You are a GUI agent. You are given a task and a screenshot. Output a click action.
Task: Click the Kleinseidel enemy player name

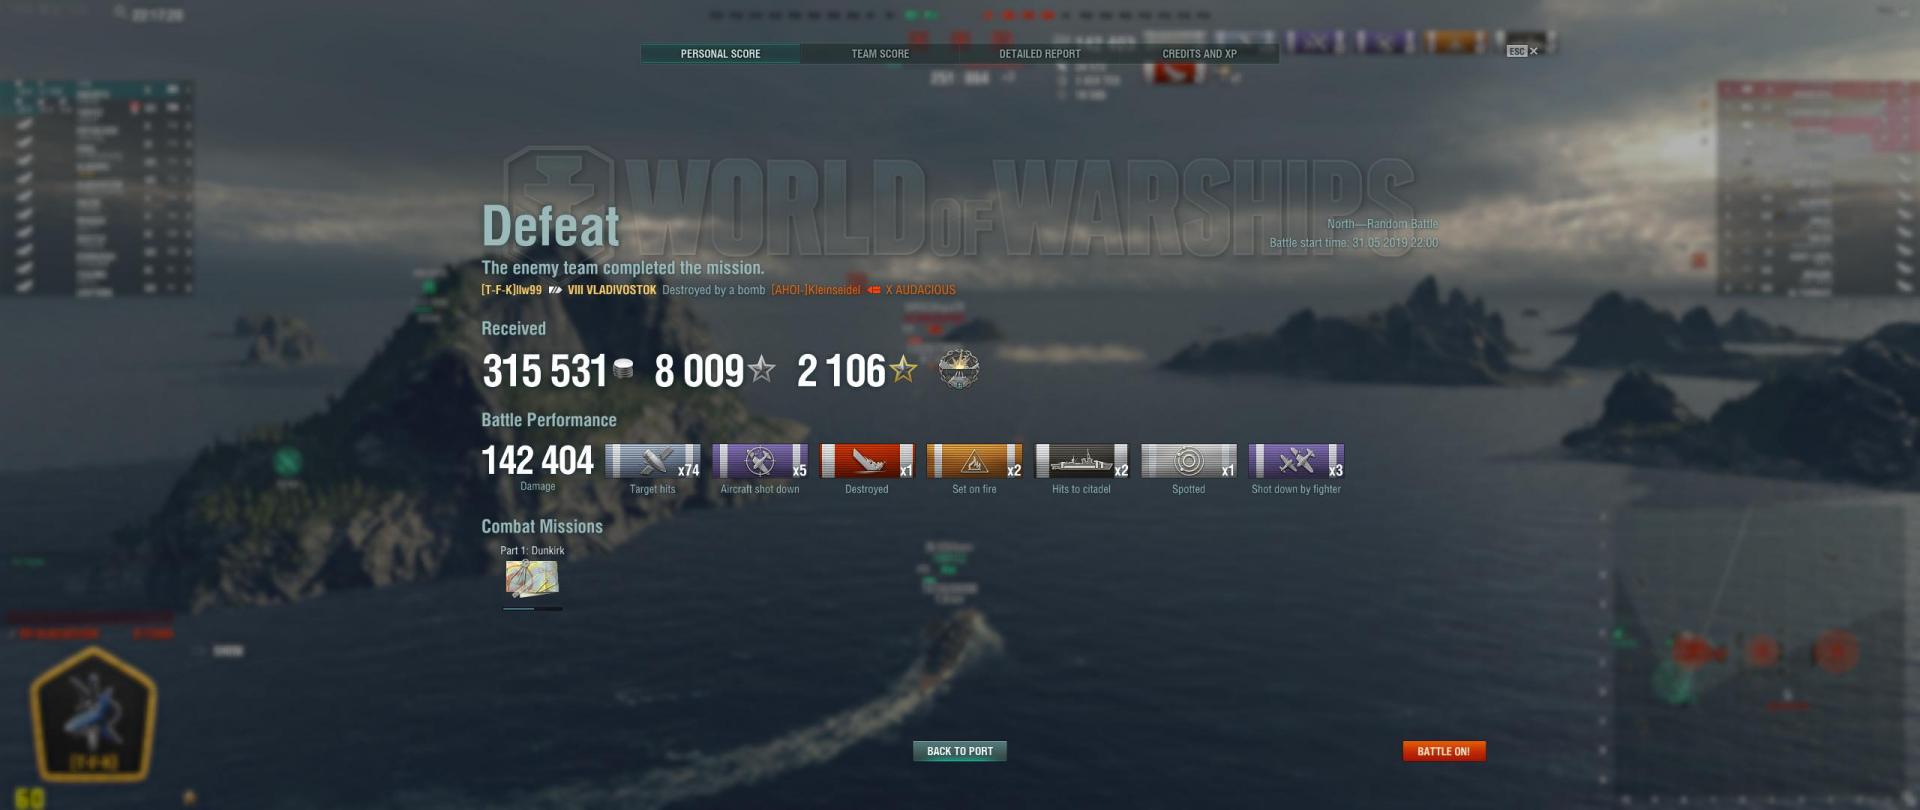click(816, 290)
